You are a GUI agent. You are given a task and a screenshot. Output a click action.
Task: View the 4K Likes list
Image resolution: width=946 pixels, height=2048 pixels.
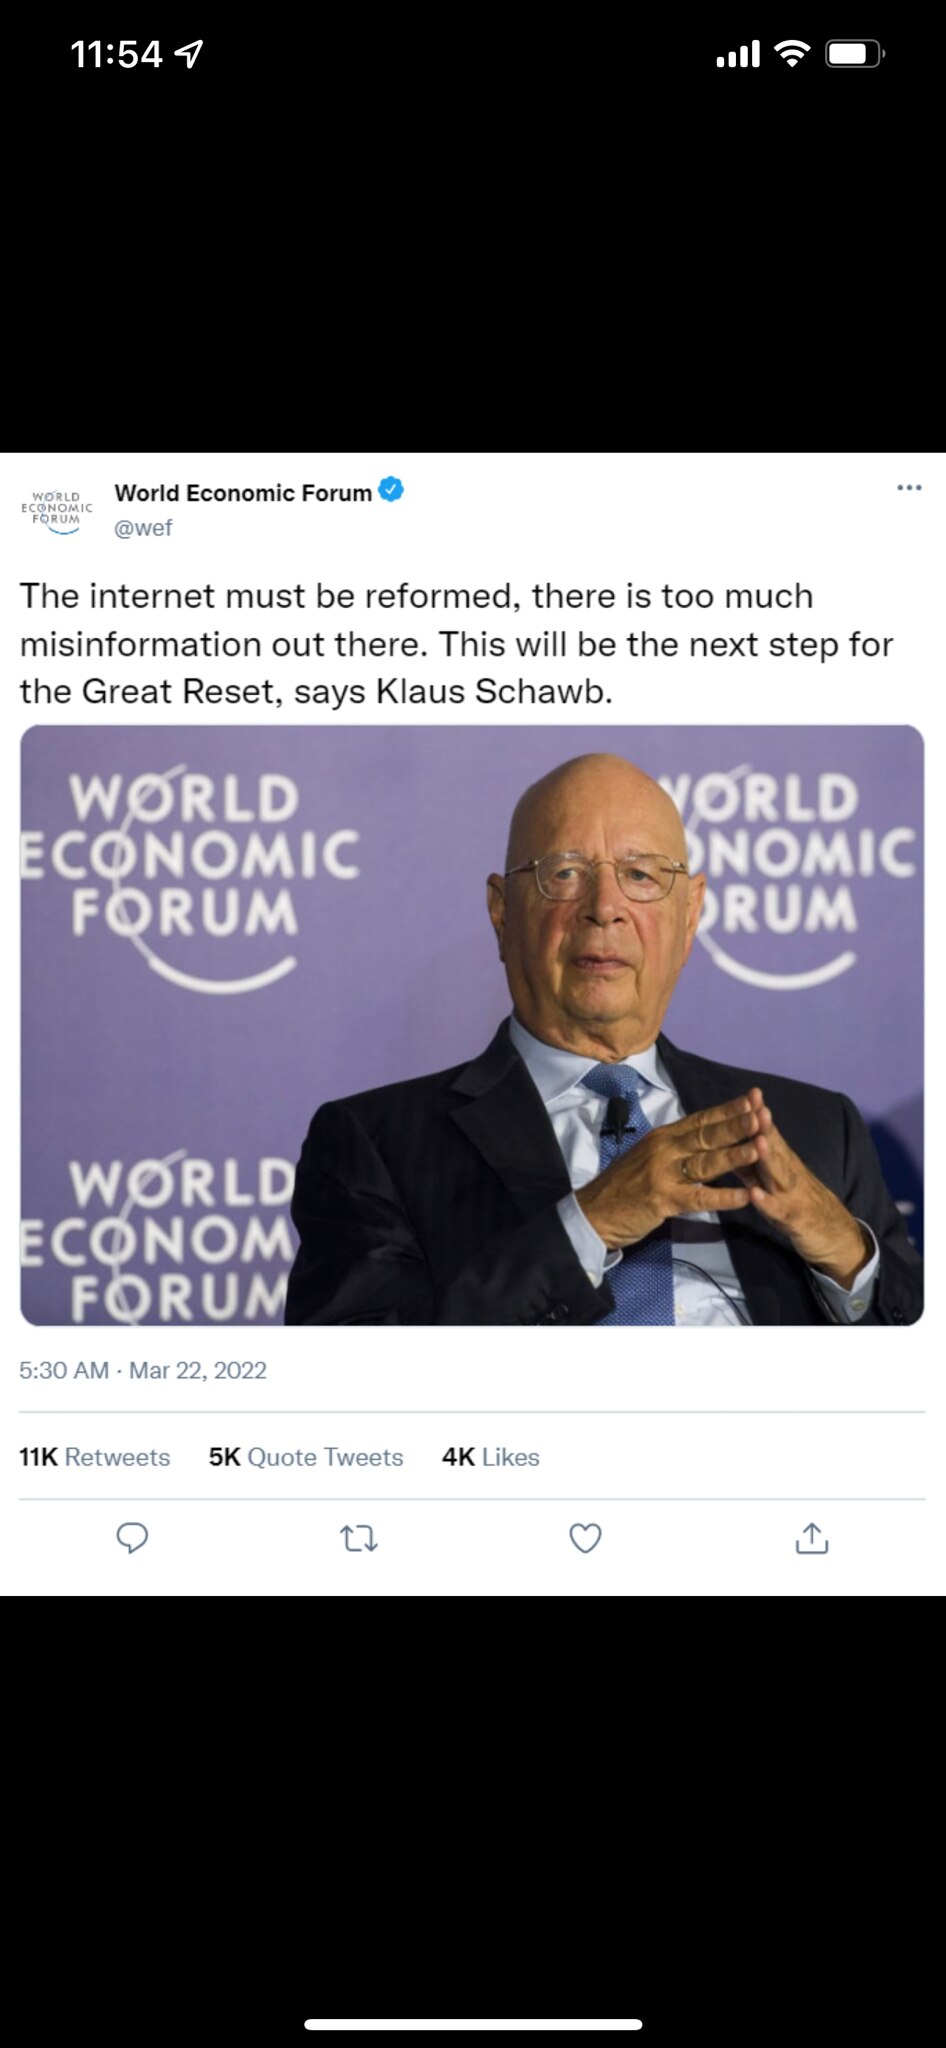(x=490, y=1457)
